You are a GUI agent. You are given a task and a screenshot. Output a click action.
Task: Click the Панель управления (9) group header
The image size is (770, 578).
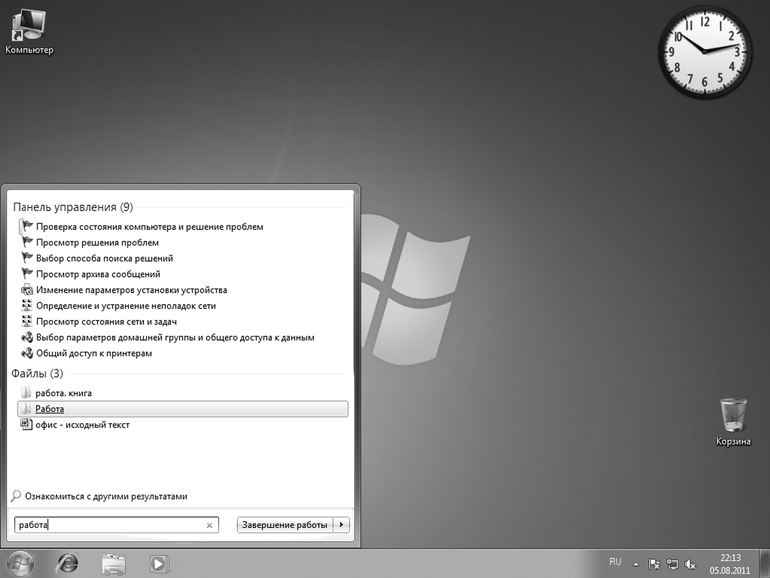[73, 207]
